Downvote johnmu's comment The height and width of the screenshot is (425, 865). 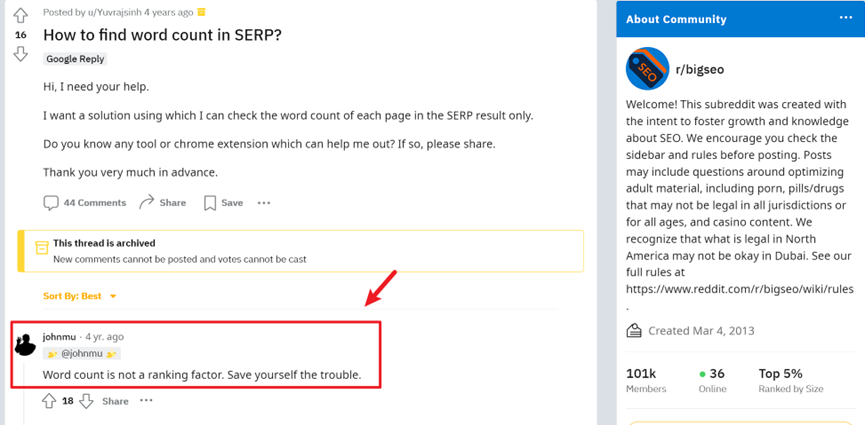(x=86, y=401)
